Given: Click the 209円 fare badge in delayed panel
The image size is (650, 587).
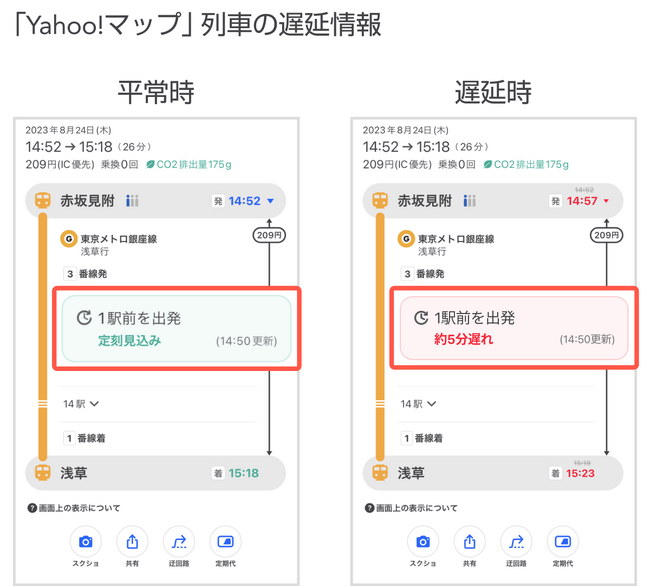Looking at the screenshot, I should point(606,235).
